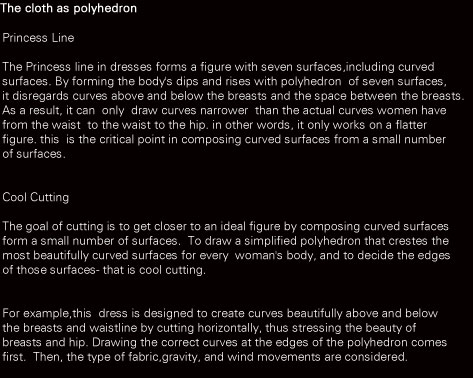Click the line starting 'For example,this dress is designed'
The image size is (473, 378).
click(x=220, y=314)
